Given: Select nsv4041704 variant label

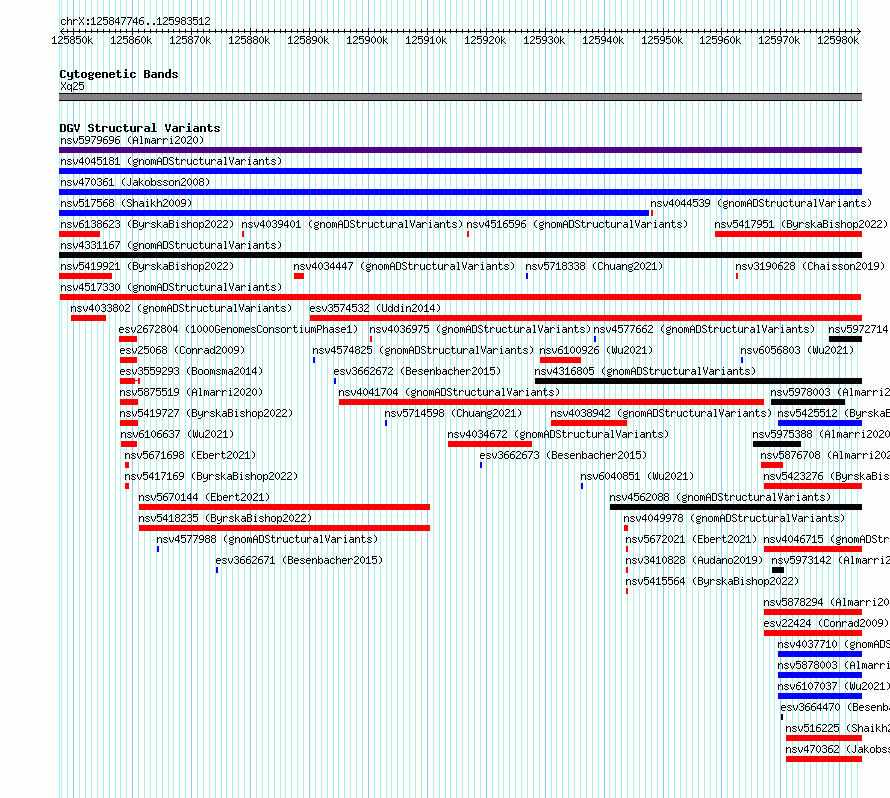Looking at the screenshot, I should [x=449, y=392].
